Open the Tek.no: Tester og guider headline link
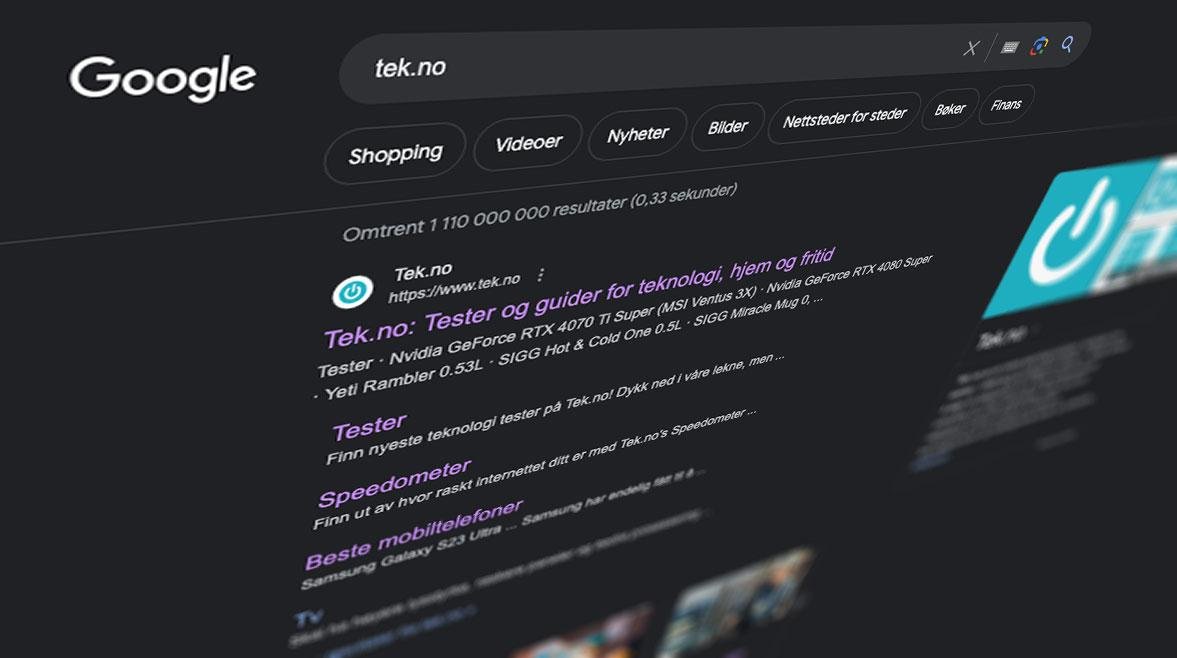The height and width of the screenshot is (658, 1177). tap(579, 298)
